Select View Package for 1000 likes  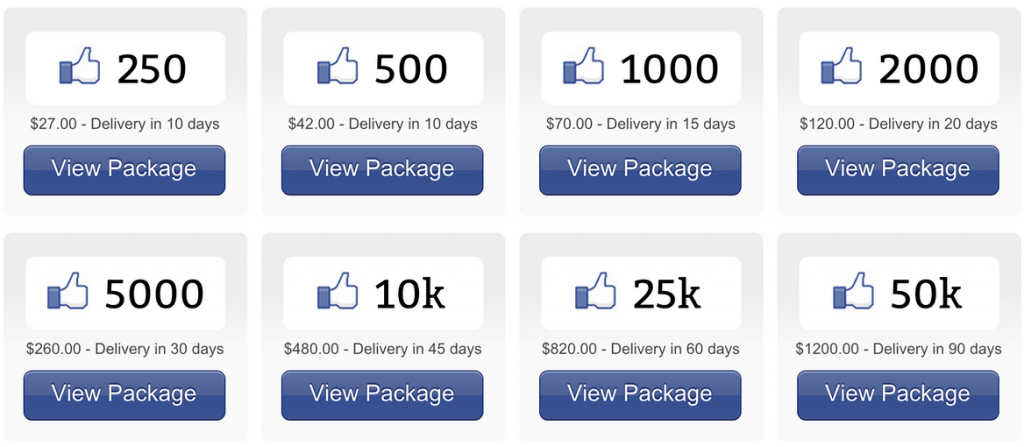[640, 170]
